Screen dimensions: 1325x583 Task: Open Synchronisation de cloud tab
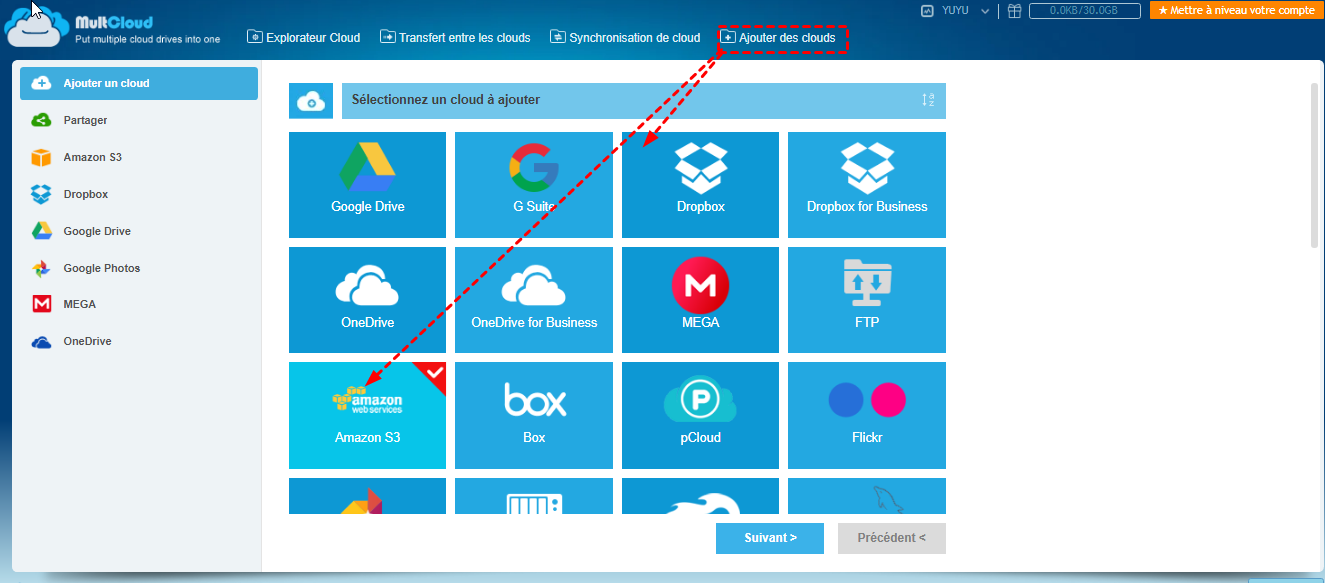pyautogui.click(x=625, y=37)
